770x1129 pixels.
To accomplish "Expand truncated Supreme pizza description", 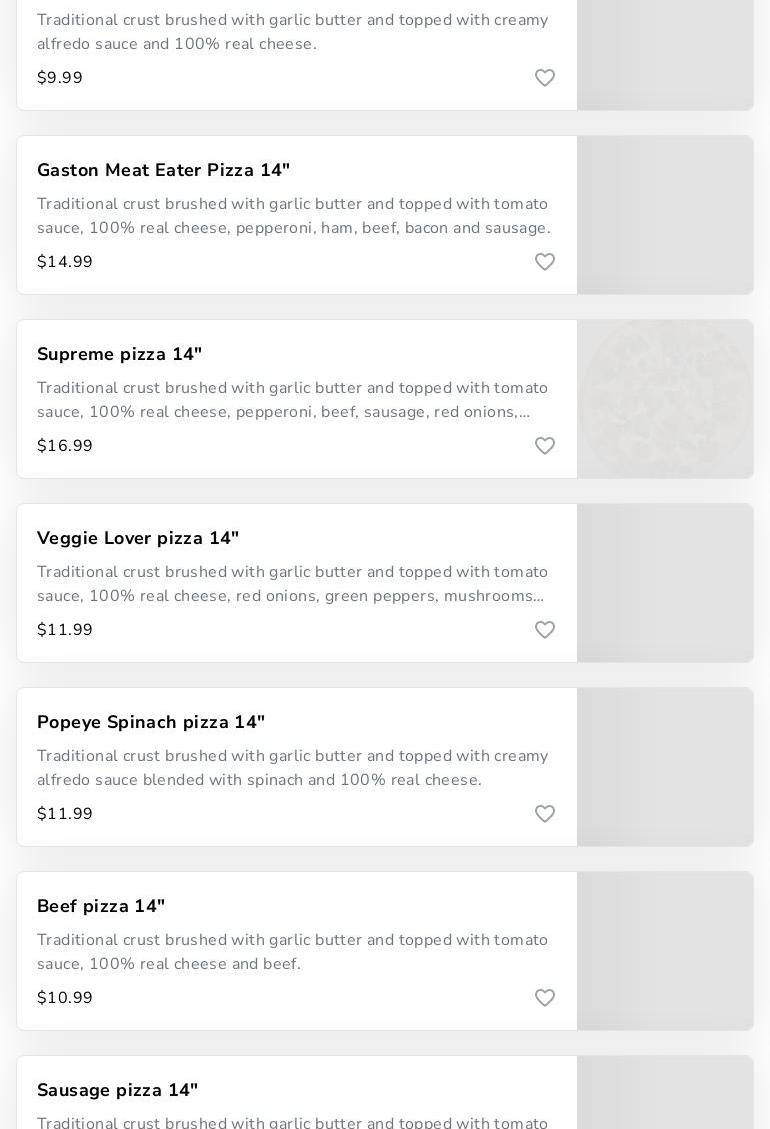I will click(292, 400).
